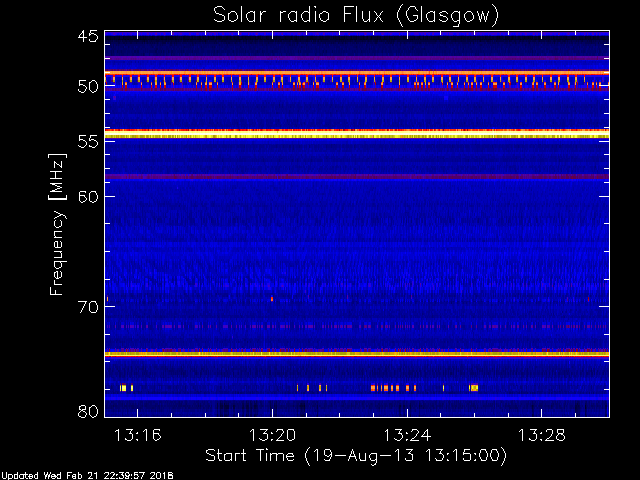Select the 13:24 time tick label
640x480 pixels.
click(x=406, y=436)
